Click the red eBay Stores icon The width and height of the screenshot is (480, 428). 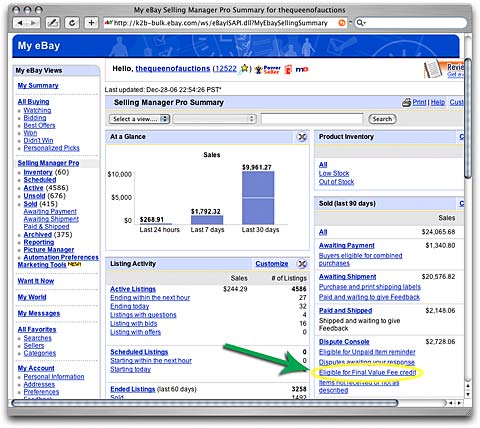click(288, 69)
